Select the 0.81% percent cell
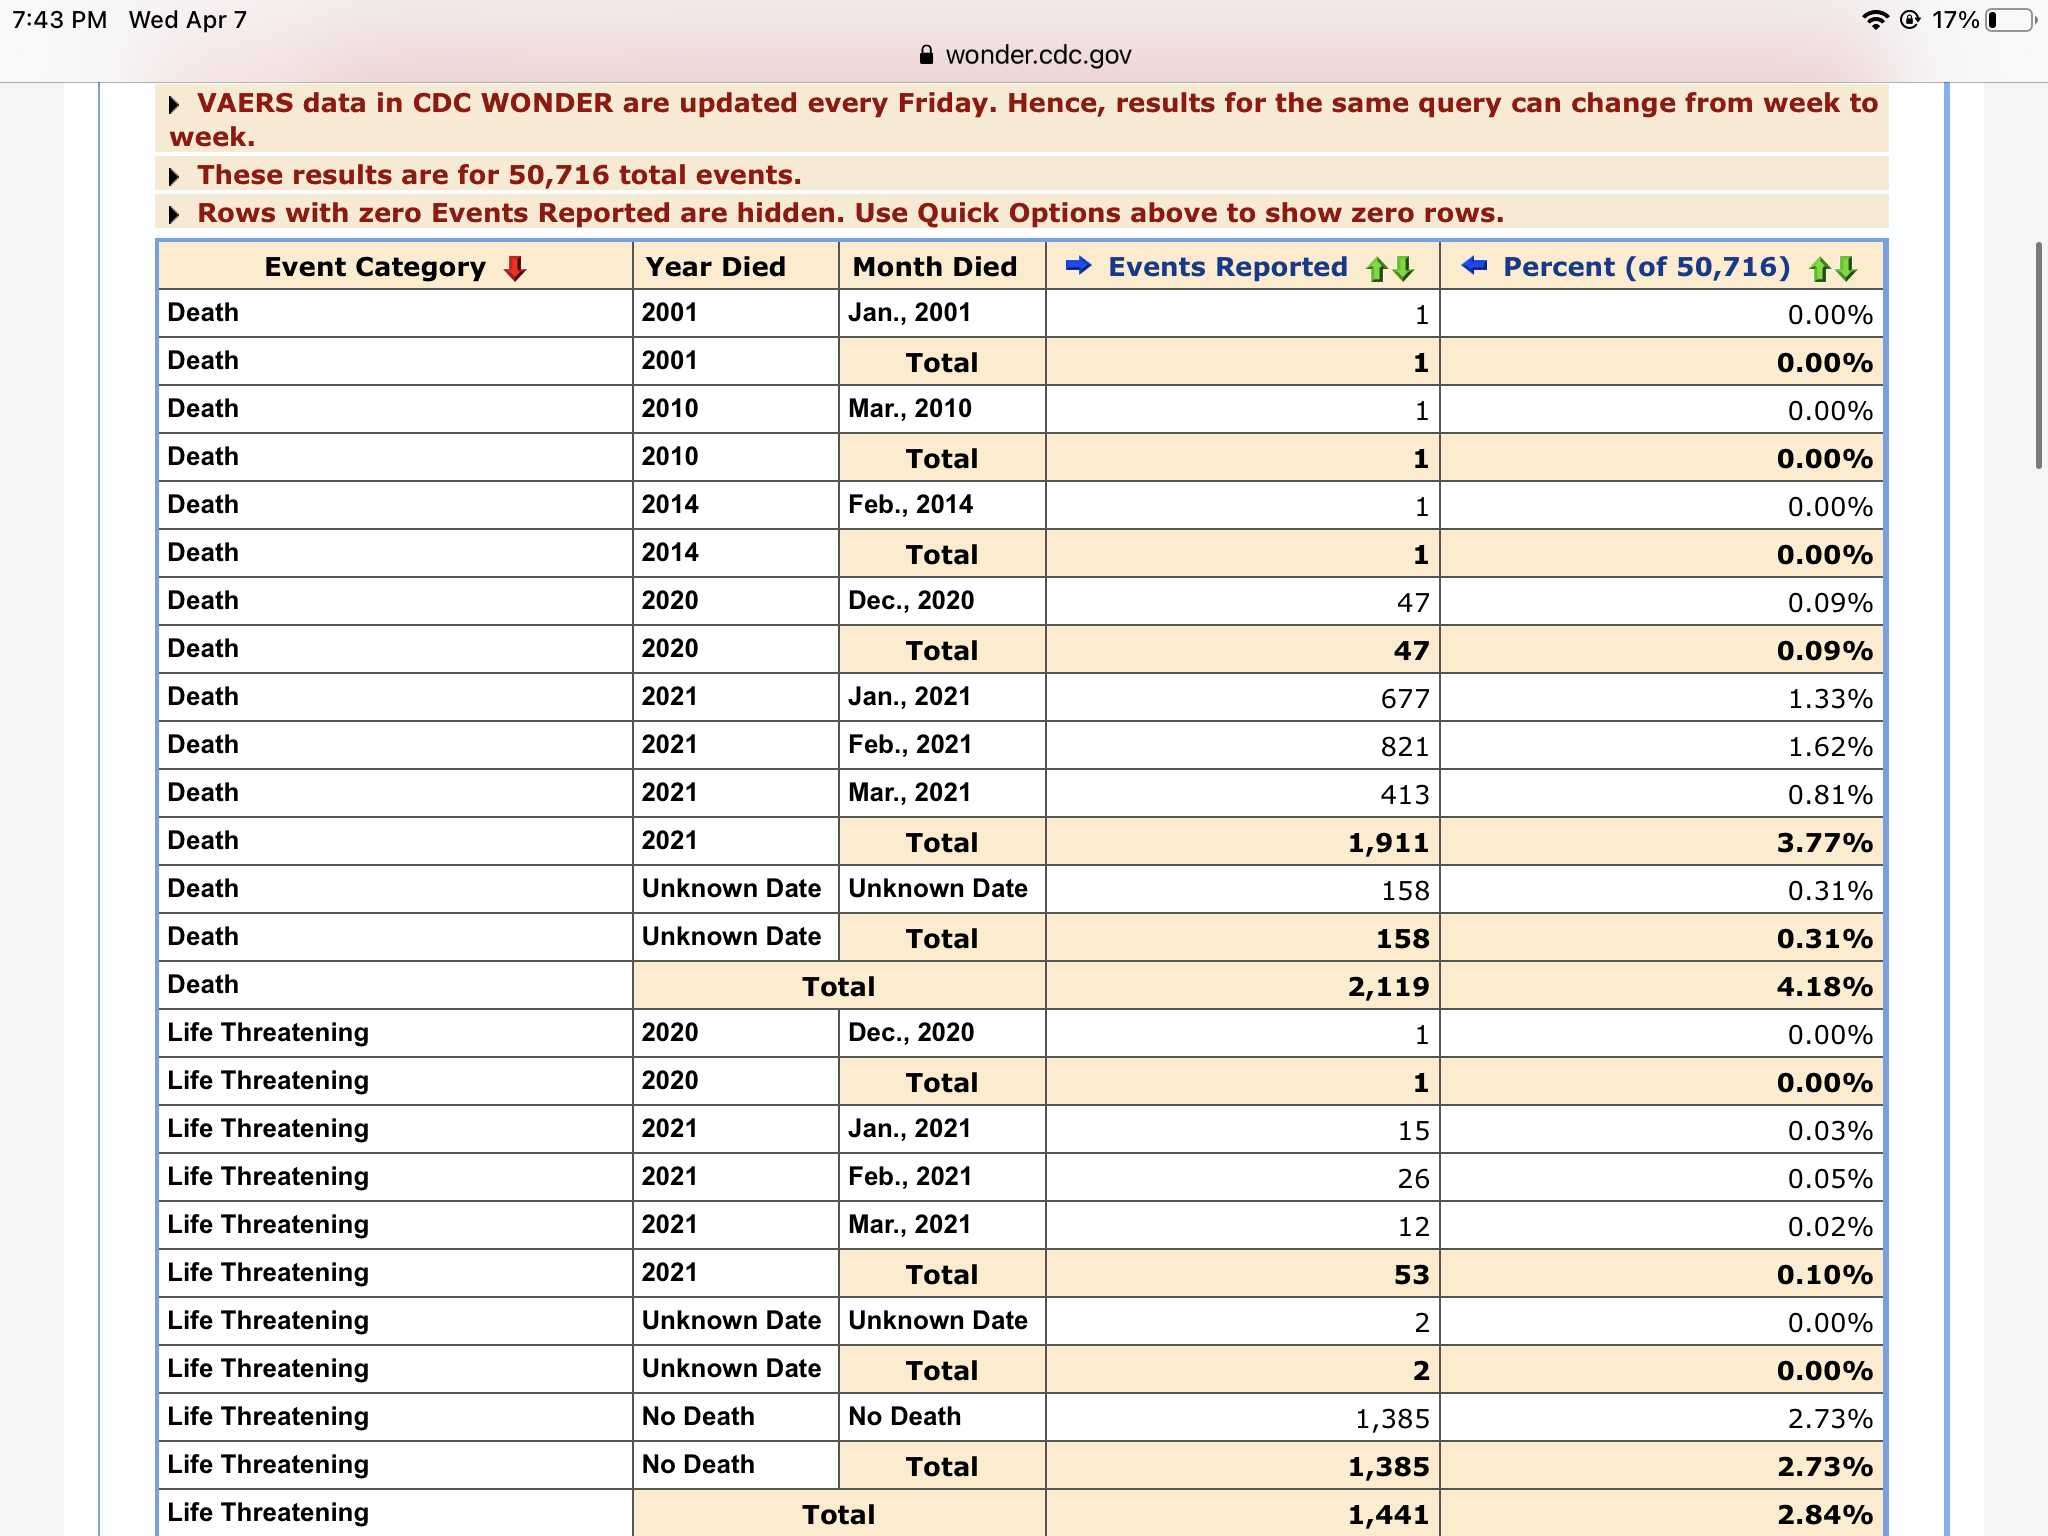Image resolution: width=2048 pixels, height=1536 pixels. (x=1662, y=793)
